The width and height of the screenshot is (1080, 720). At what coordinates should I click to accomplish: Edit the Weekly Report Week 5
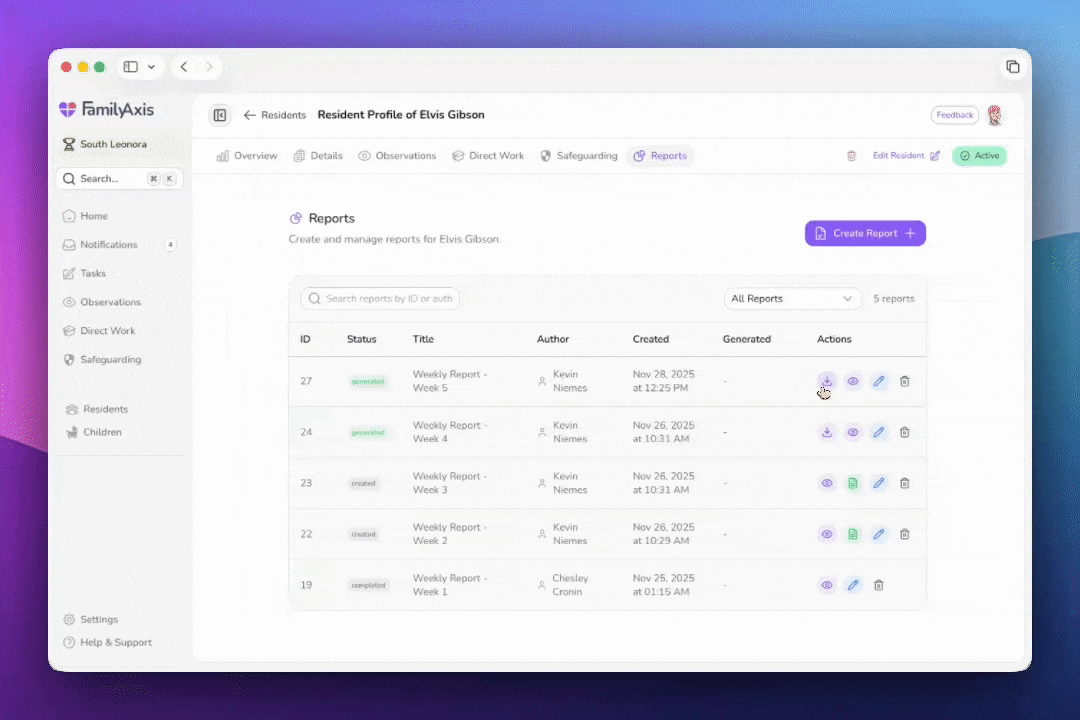click(x=879, y=381)
